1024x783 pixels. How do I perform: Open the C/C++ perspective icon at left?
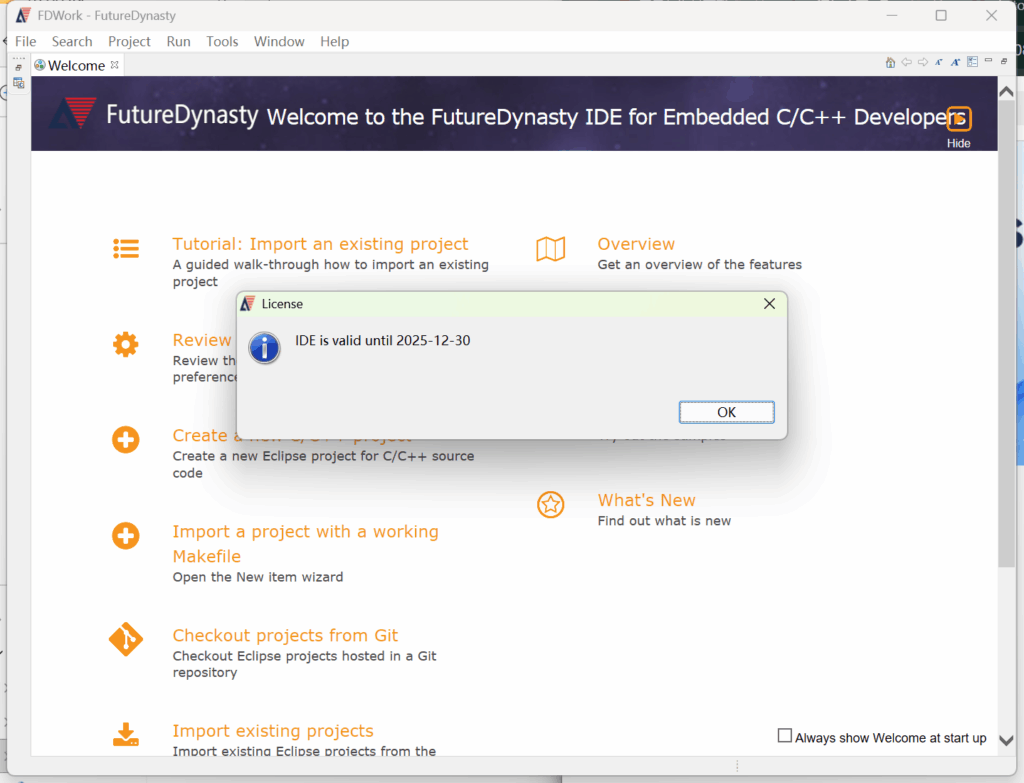(x=18, y=84)
